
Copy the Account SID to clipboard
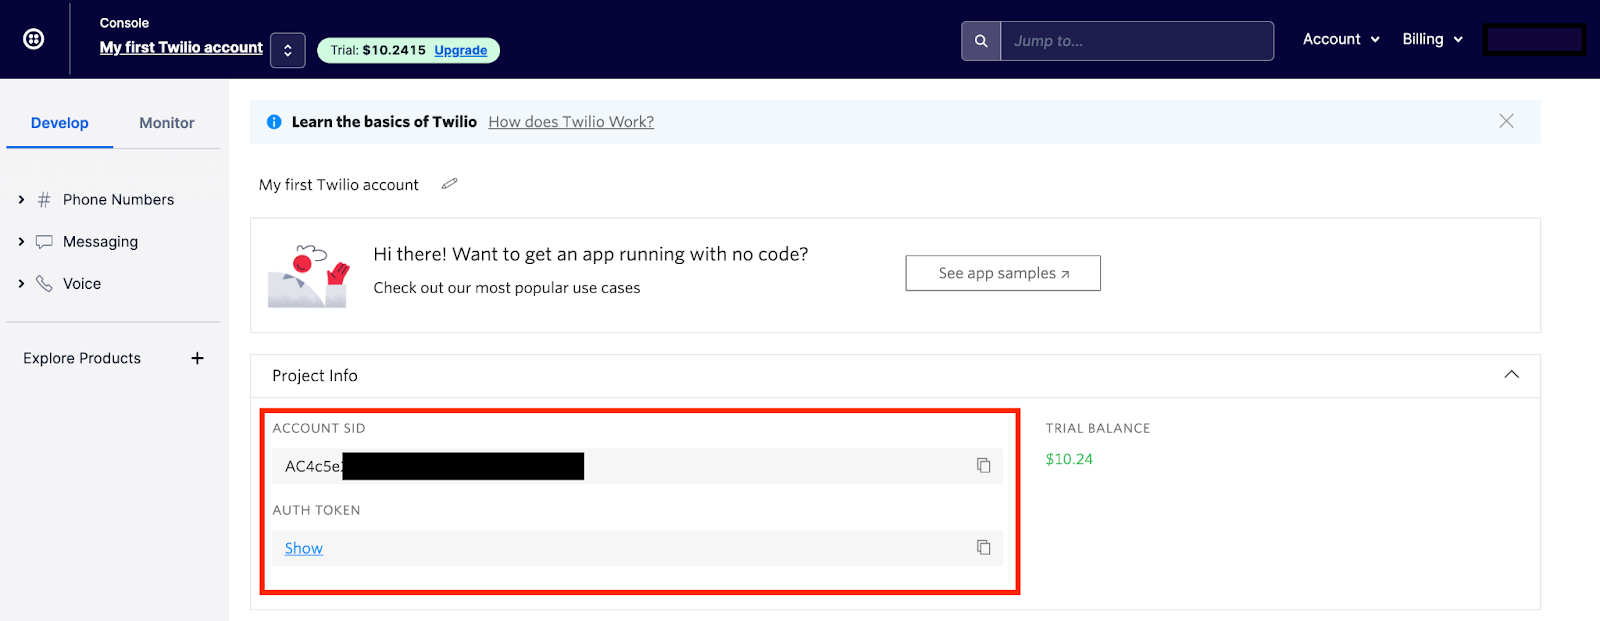(983, 465)
